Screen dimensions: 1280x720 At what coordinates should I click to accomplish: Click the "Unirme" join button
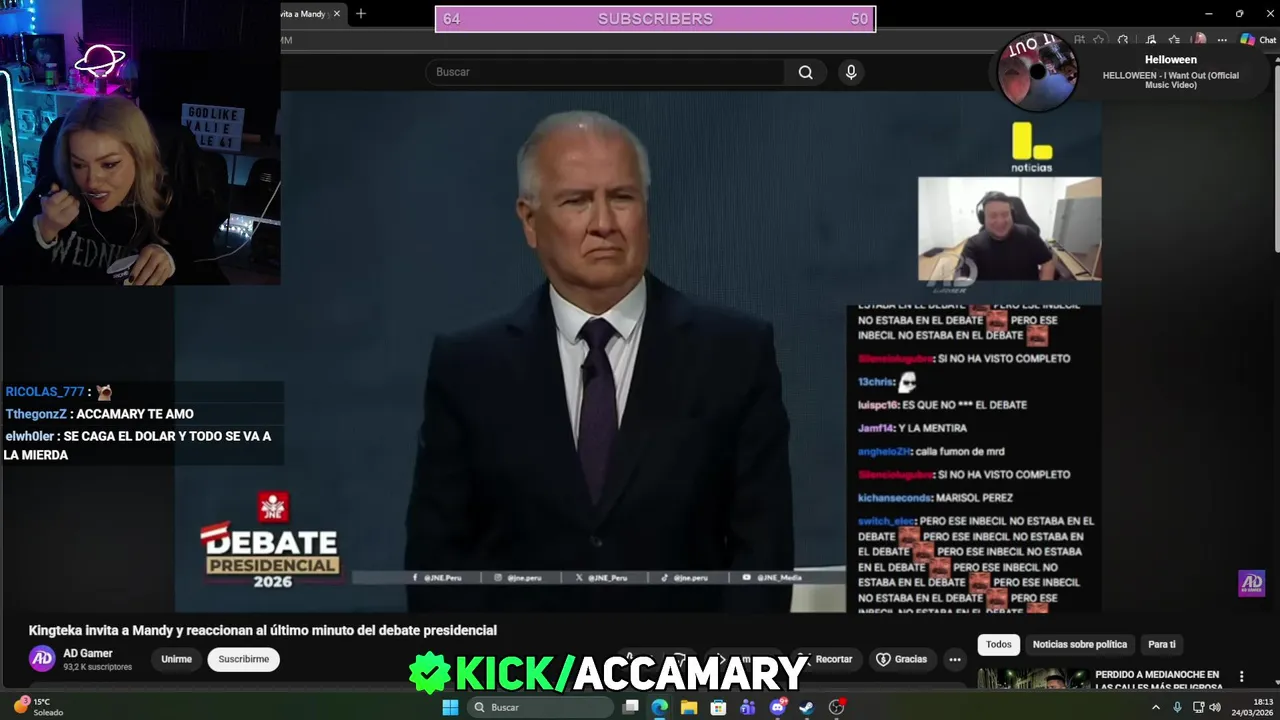point(176,659)
